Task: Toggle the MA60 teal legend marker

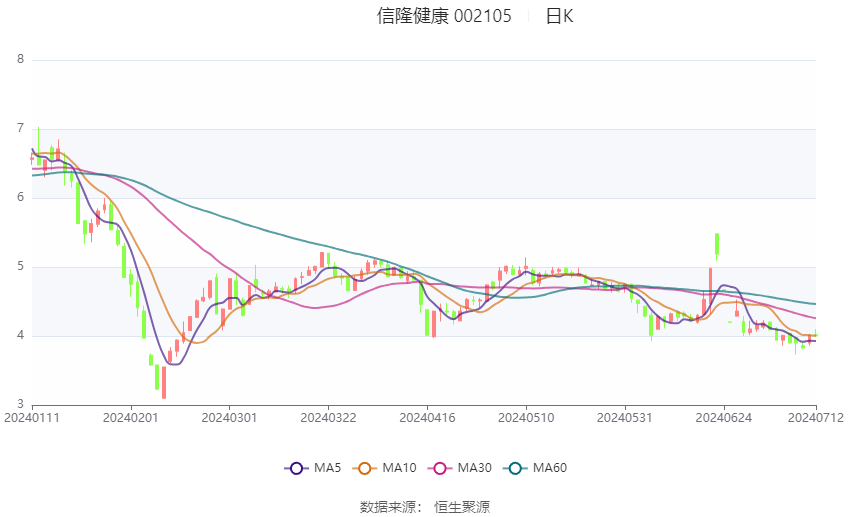Action: coord(515,468)
